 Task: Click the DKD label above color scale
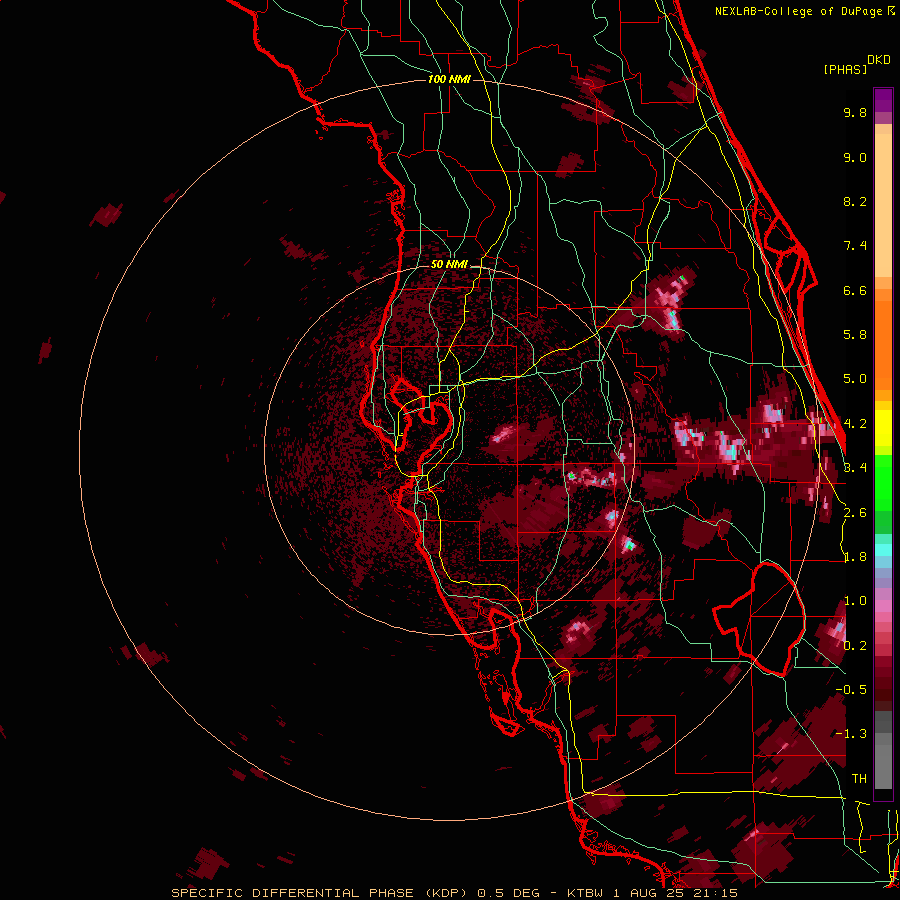879,60
